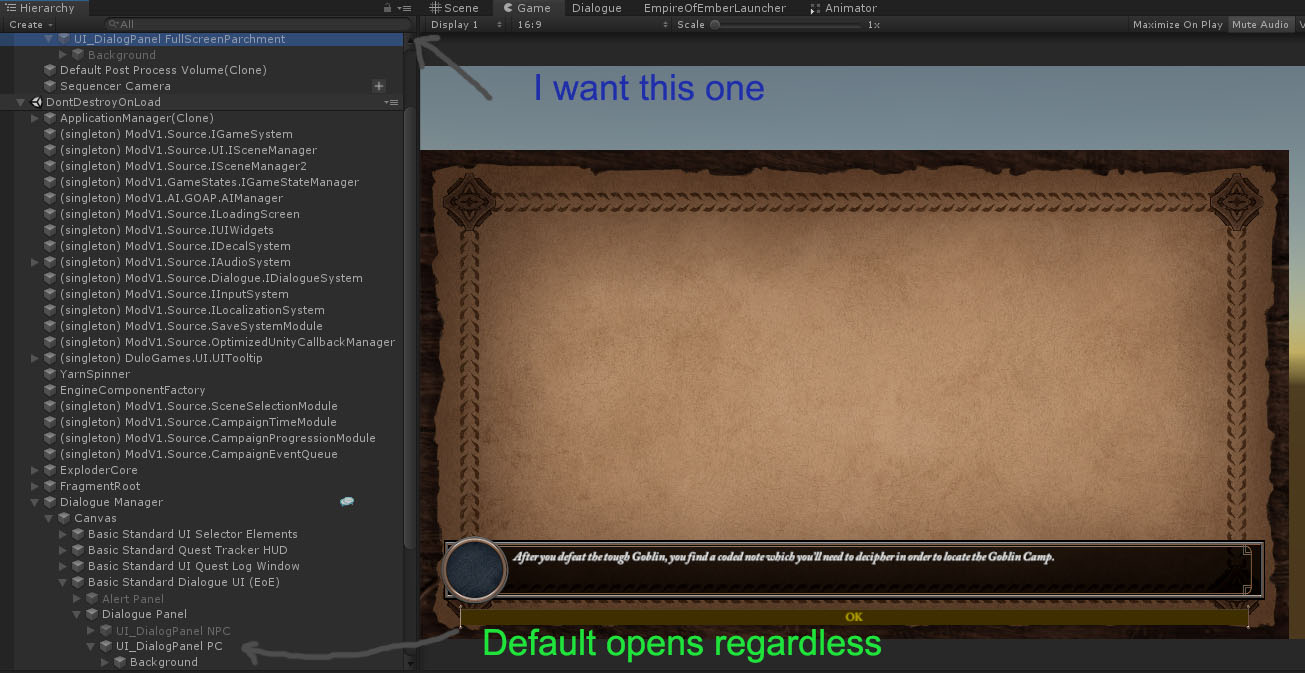
Task: Open the Display 1 dropdown
Action: (466, 24)
